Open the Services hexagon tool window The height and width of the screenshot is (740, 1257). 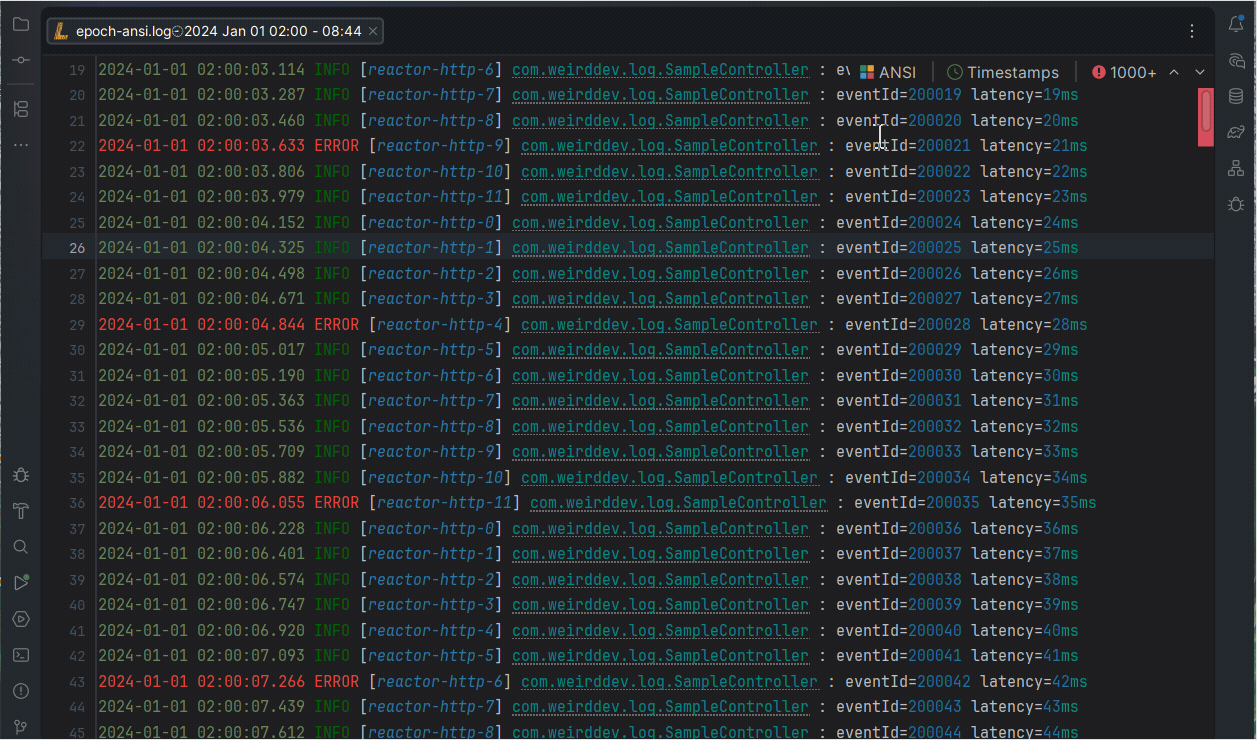(21, 619)
